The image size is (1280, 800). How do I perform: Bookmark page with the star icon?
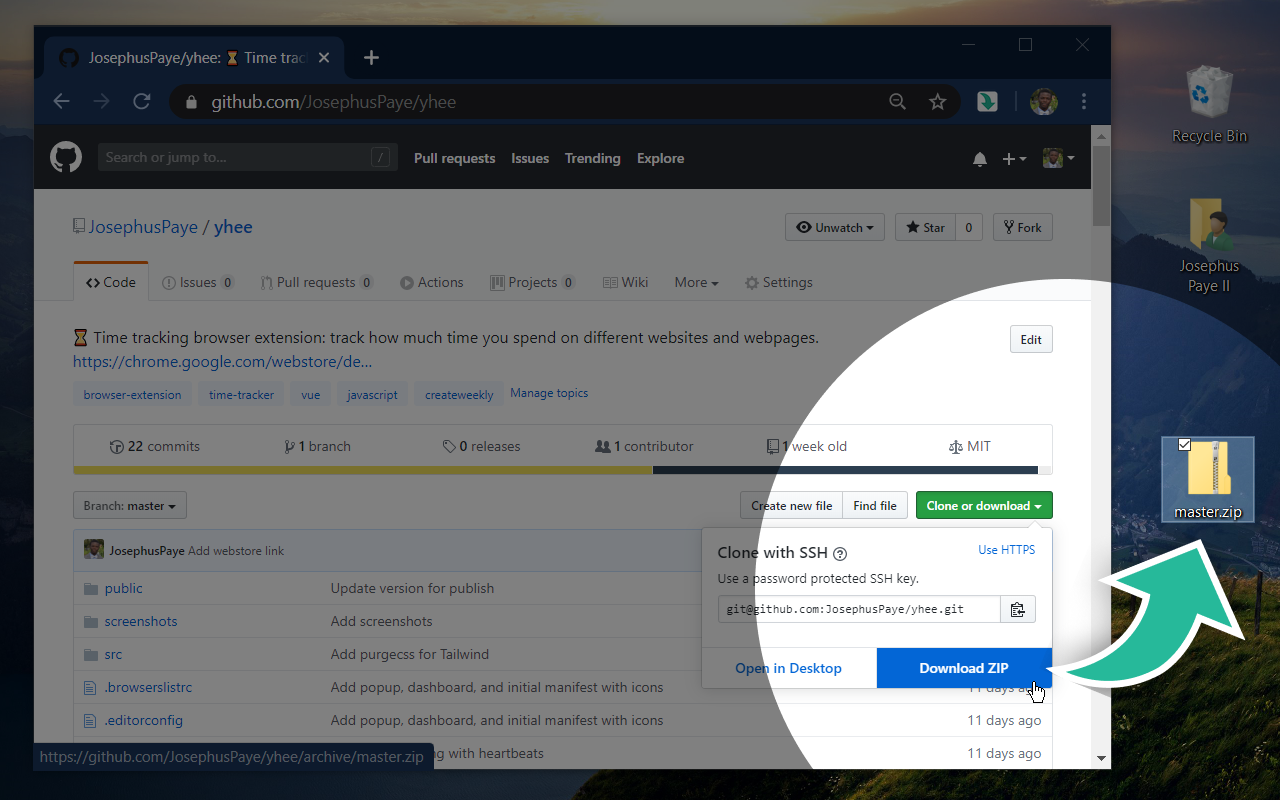point(937,102)
